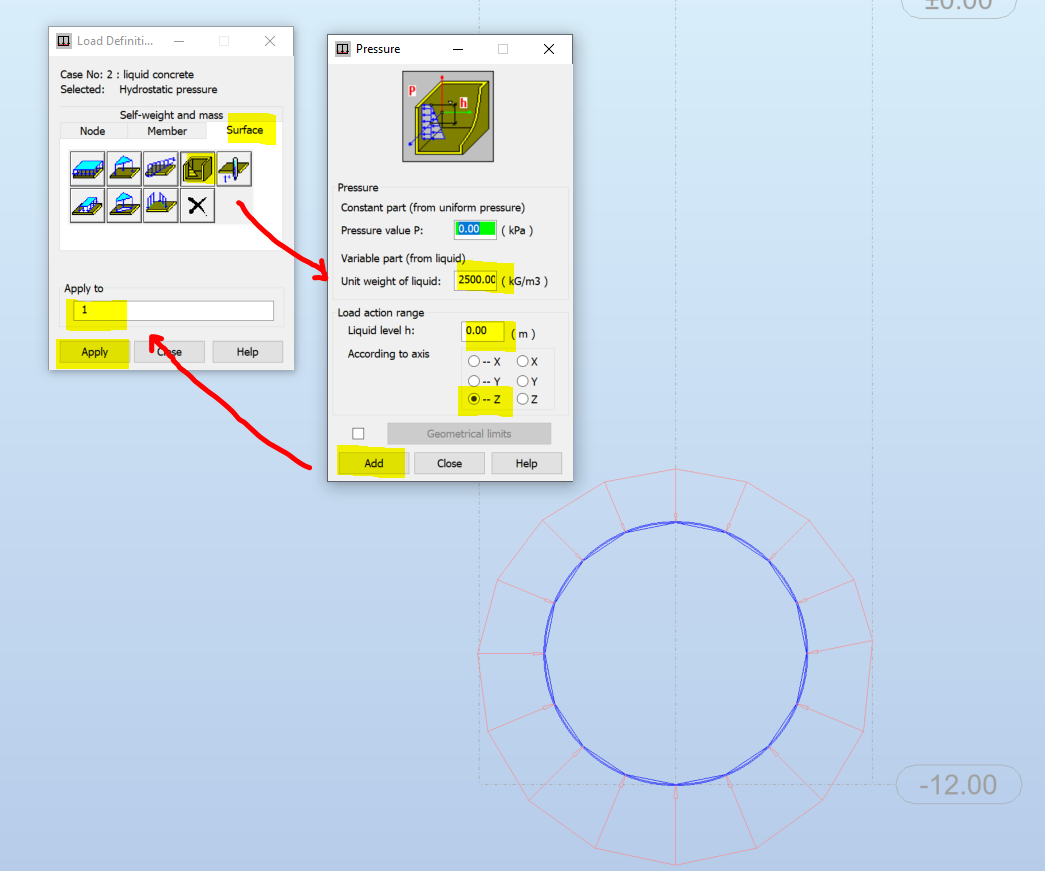Image resolution: width=1045 pixels, height=871 pixels.
Task: Choose the planar load on 3 points icon
Action: 124,169
